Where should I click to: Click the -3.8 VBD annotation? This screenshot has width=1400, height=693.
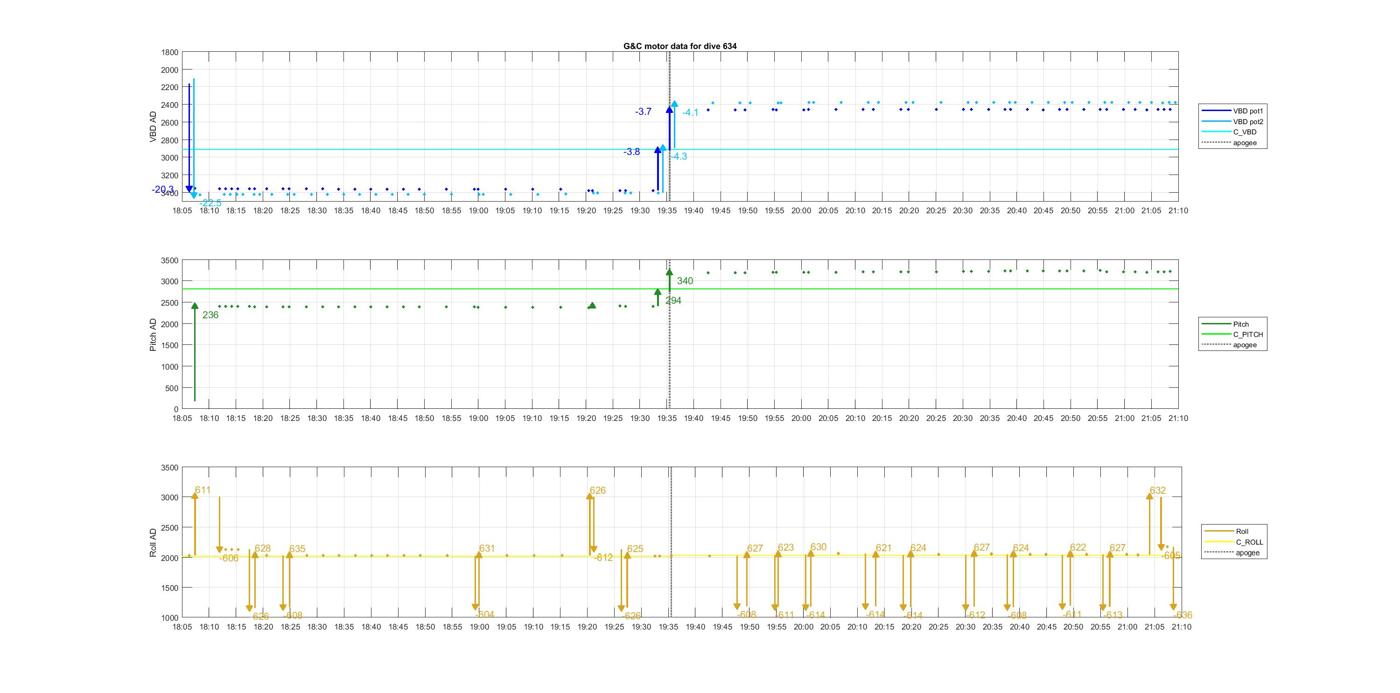coord(632,152)
